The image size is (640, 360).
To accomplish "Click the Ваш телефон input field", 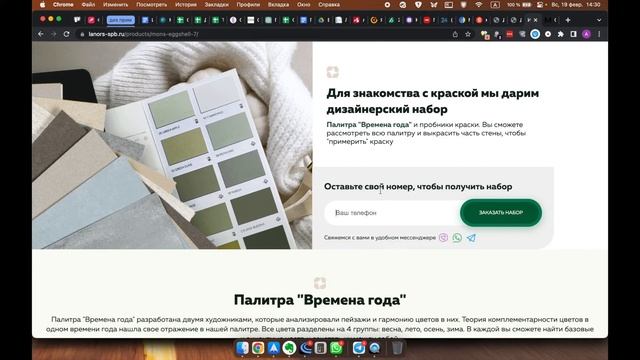I will pyautogui.click(x=392, y=213).
